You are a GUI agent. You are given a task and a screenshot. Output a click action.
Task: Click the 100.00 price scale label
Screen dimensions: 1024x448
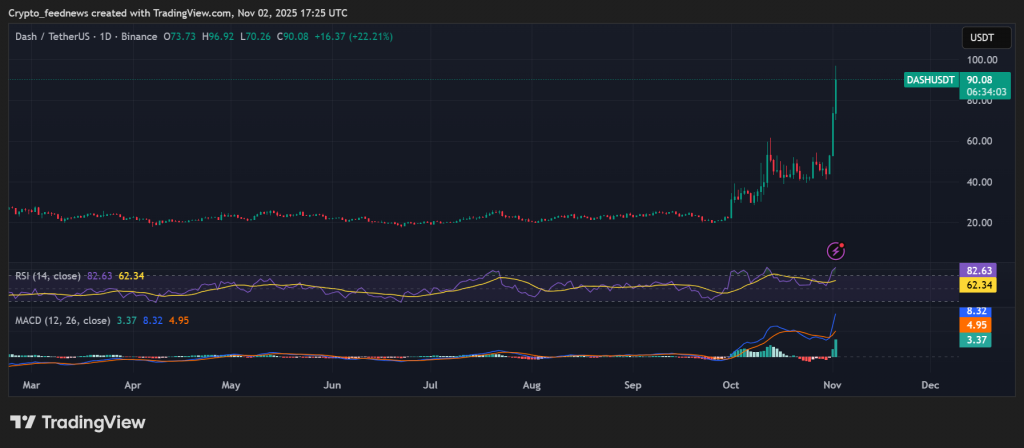point(982,60)
